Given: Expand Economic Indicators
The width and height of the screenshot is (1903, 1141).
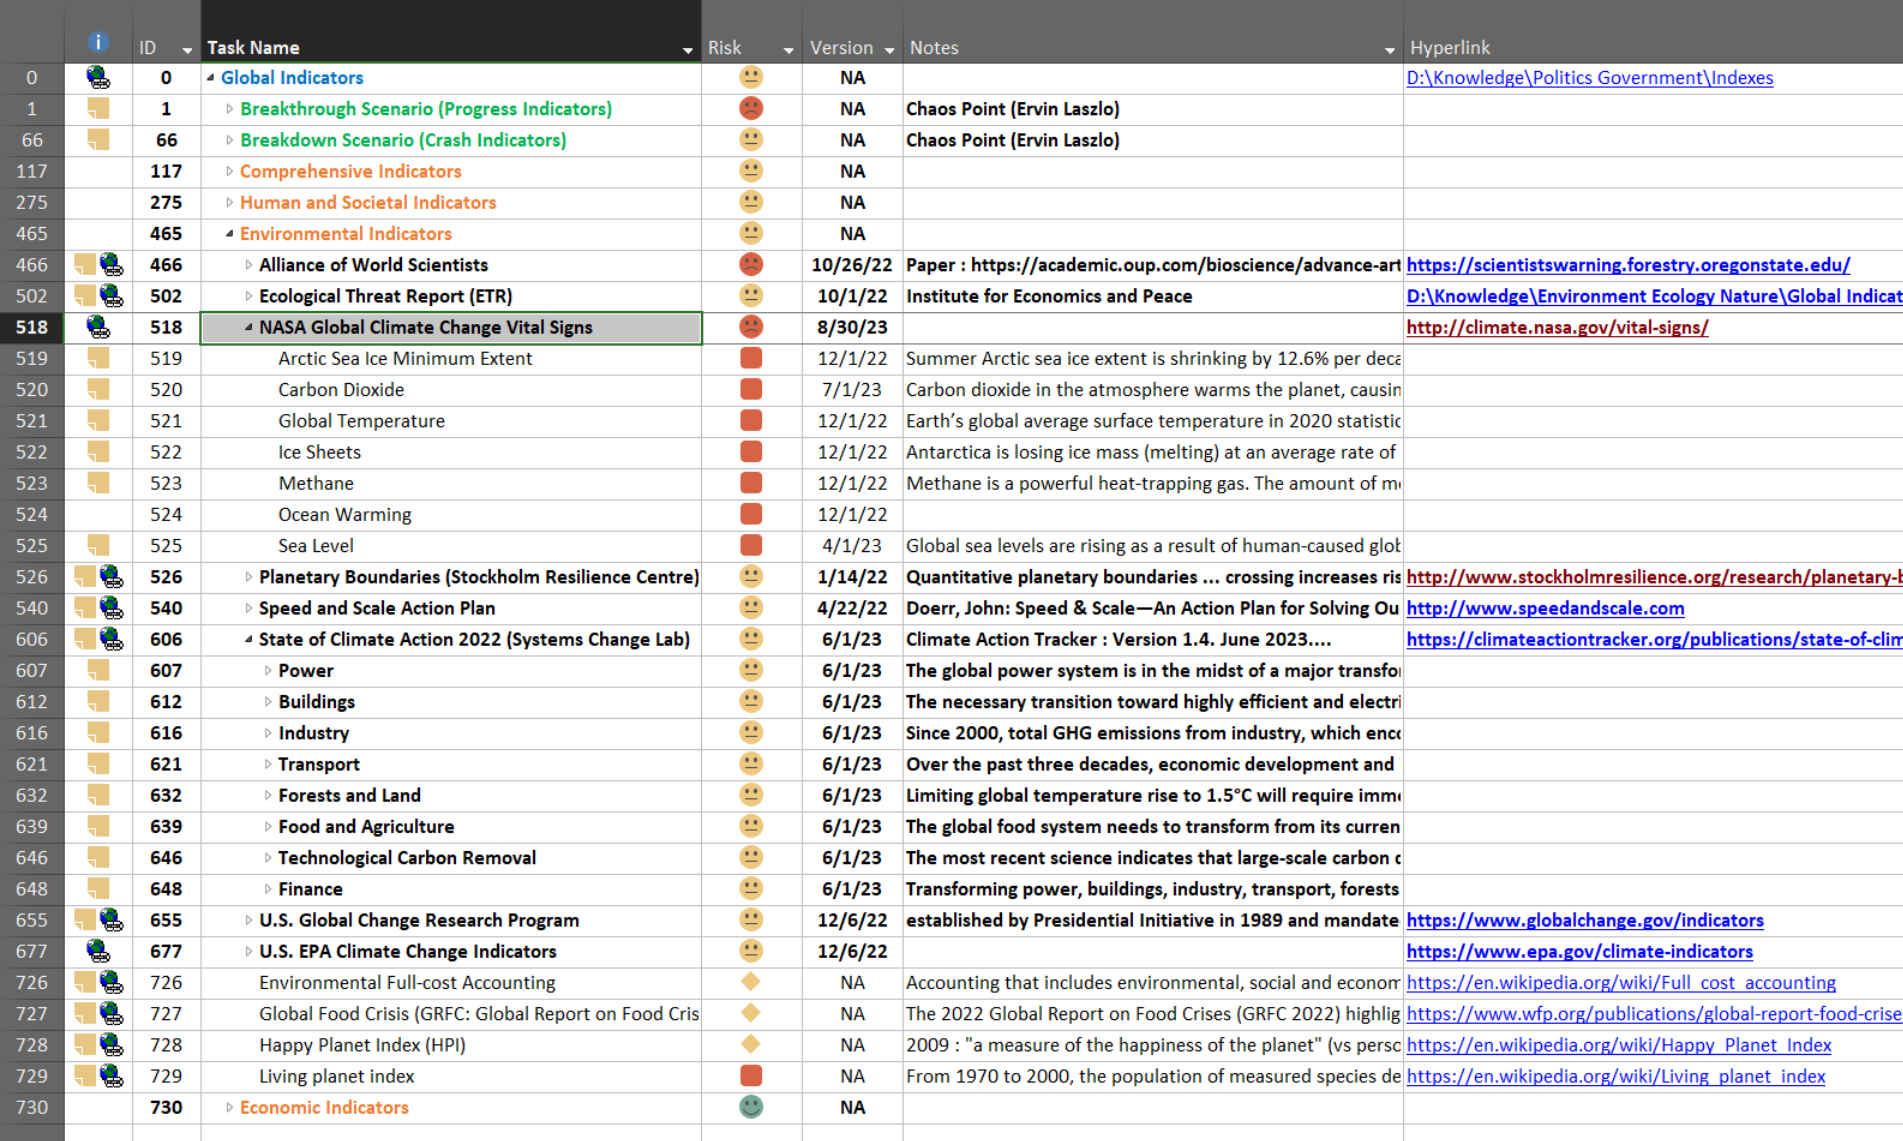Looking at the screenshot, I should (x=229, y=1107).
